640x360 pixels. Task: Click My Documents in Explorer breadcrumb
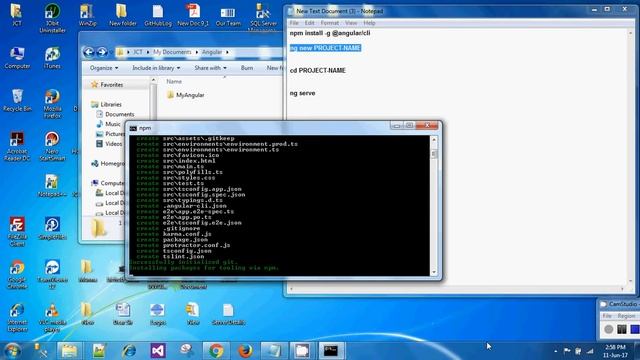point(172,52)
